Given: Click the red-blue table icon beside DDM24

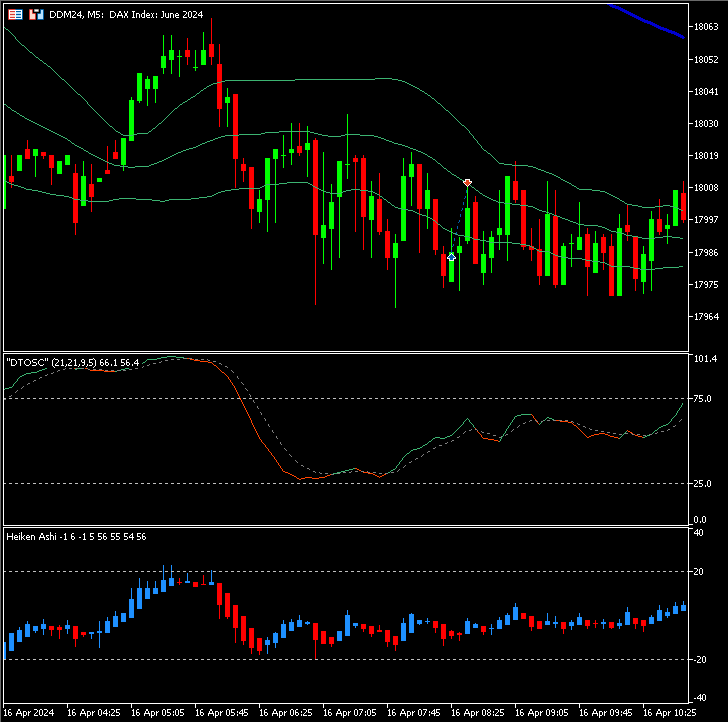Looking at the screenshot, I should coord(15,14).
